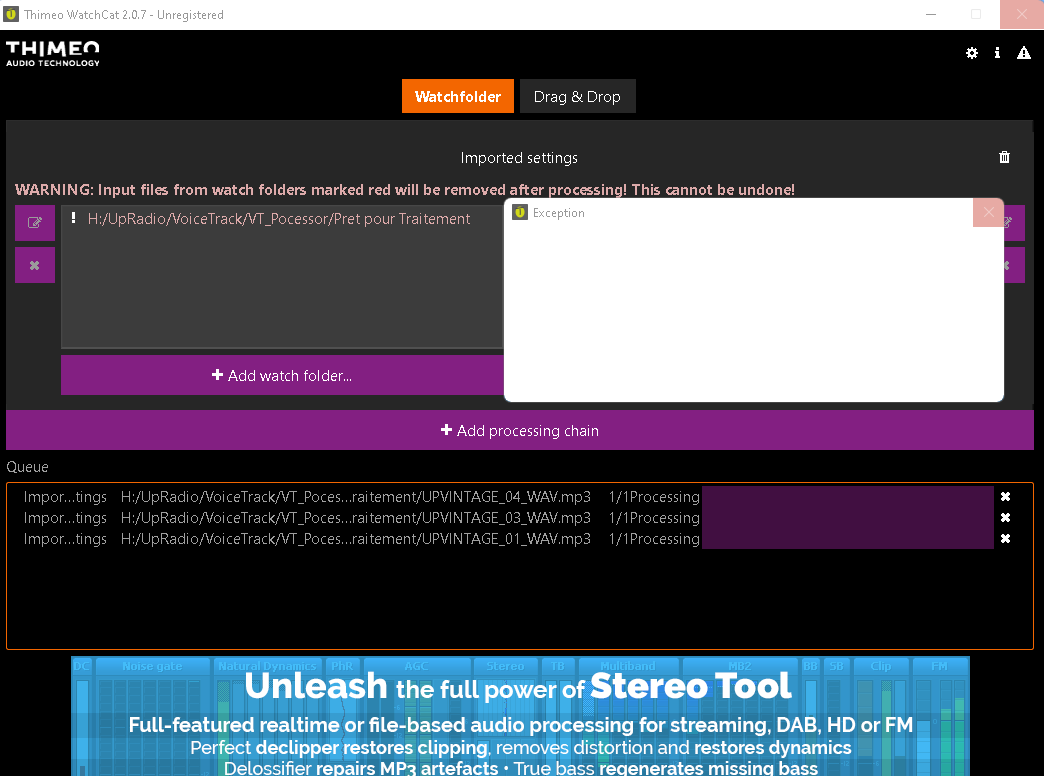Click the exclamation mark beside watch folder path
The image size is (1044, 776).
coord(73,218)
